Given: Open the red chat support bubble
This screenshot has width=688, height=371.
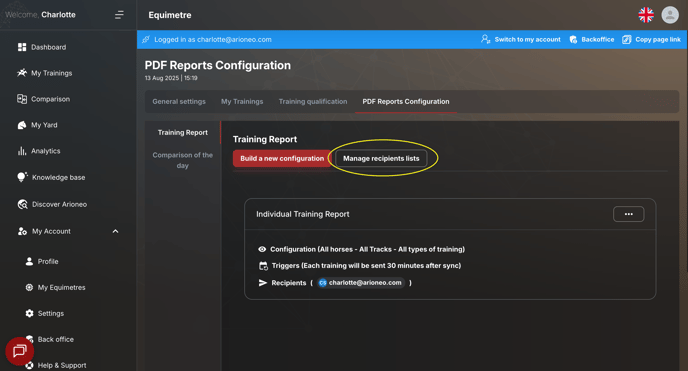Looking at the screenshot, I should click(19, 351).
